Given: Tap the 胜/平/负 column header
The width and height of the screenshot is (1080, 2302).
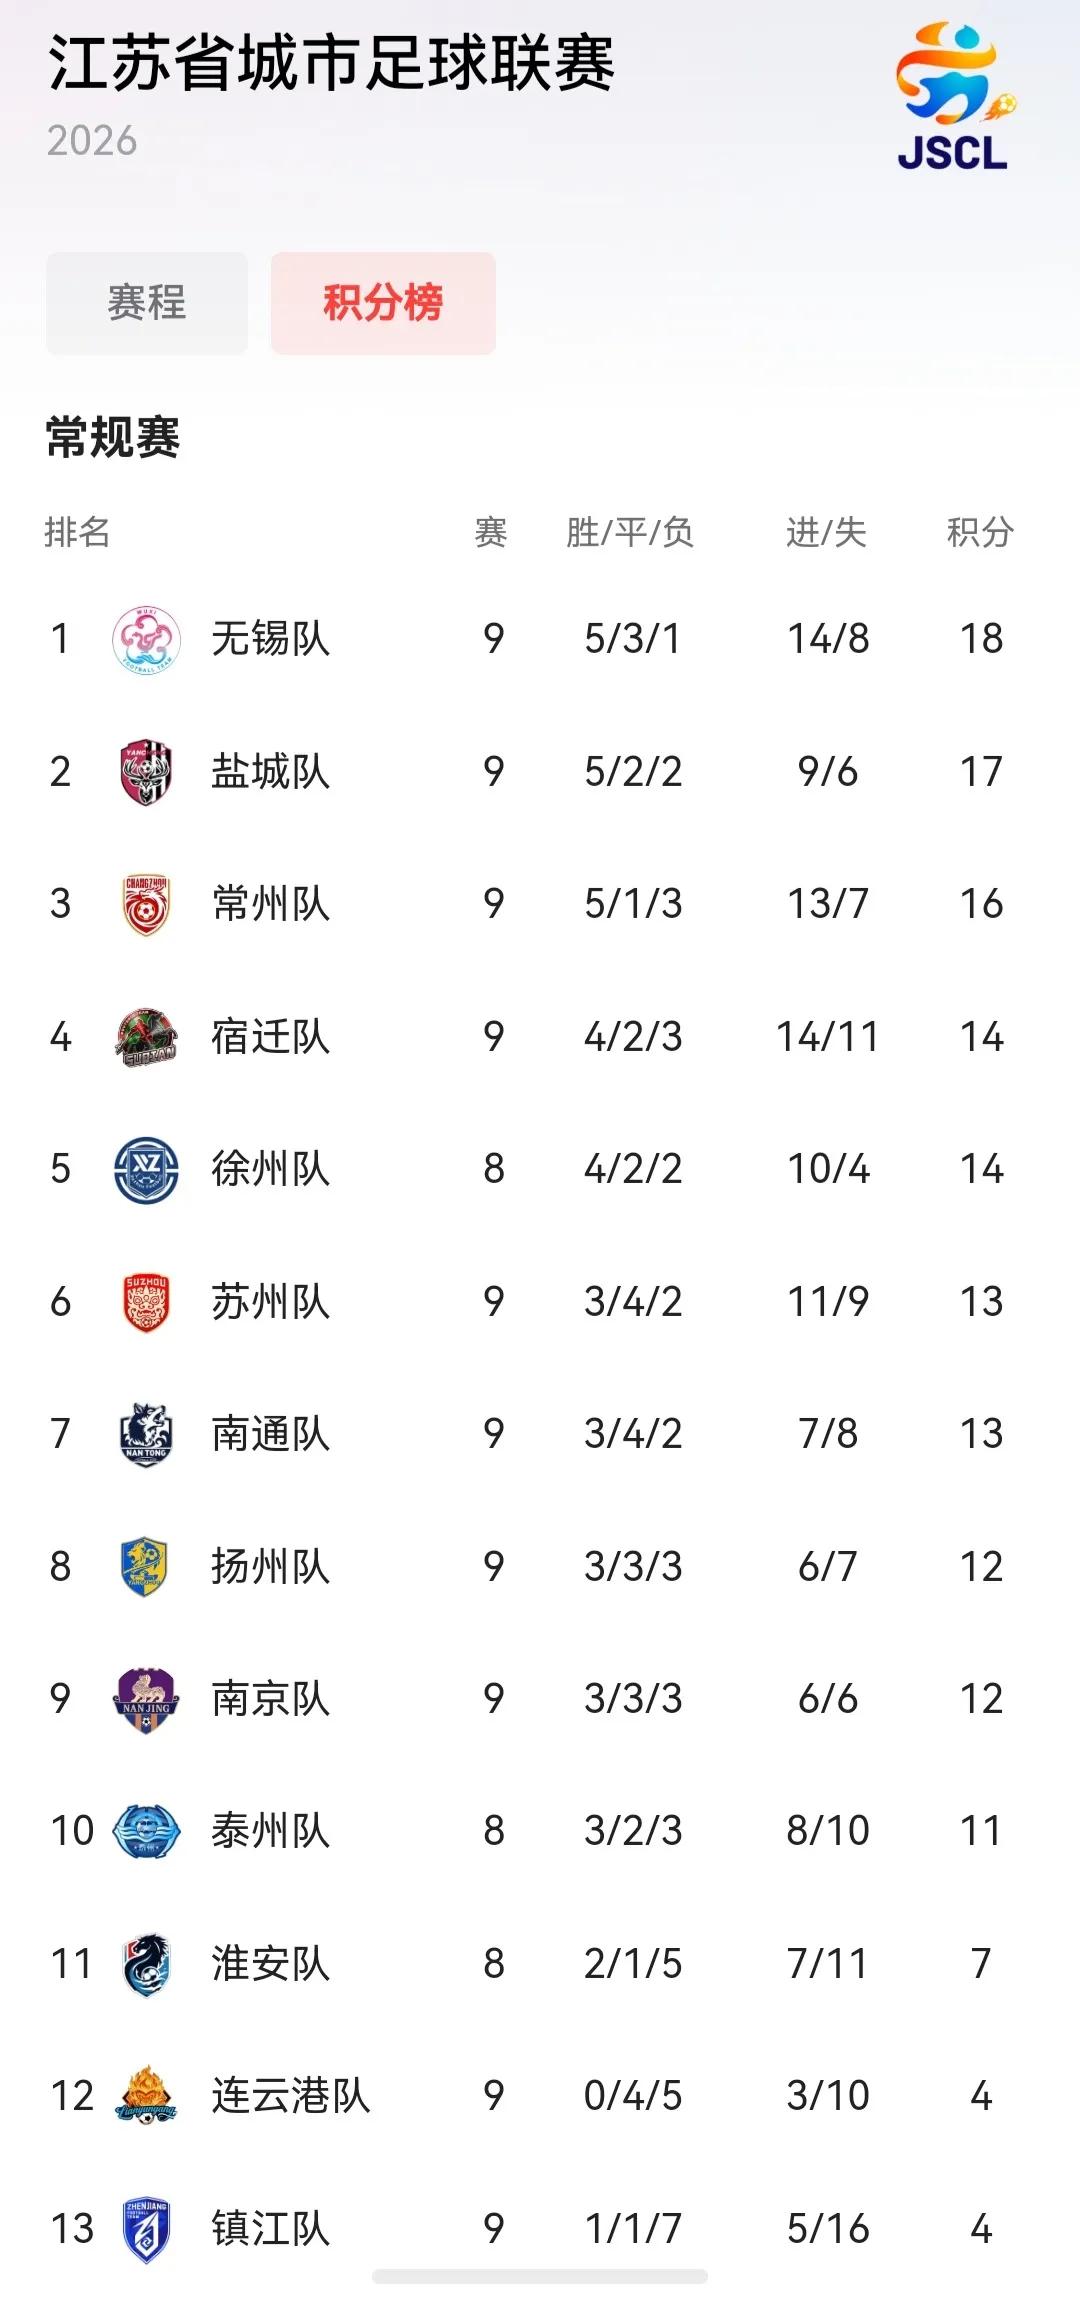Looking at the screenshot, I should point(630,532).
